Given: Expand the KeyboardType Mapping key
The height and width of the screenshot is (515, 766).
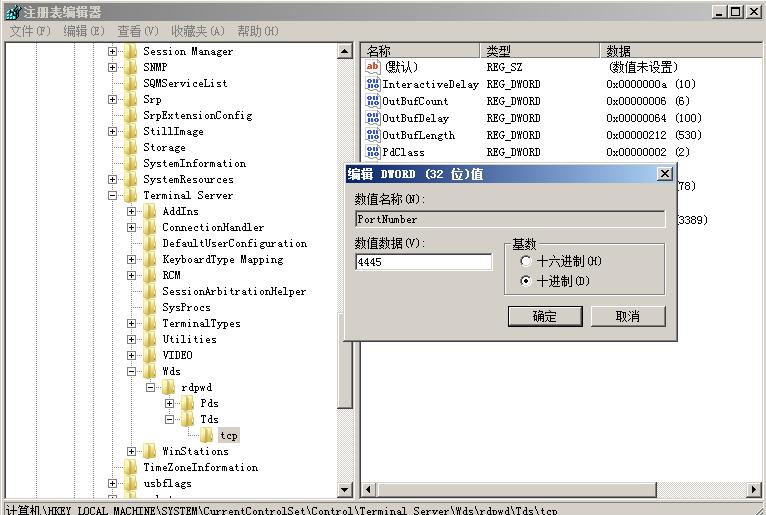Looking at the screenshot, I should [x=131, y=259].
